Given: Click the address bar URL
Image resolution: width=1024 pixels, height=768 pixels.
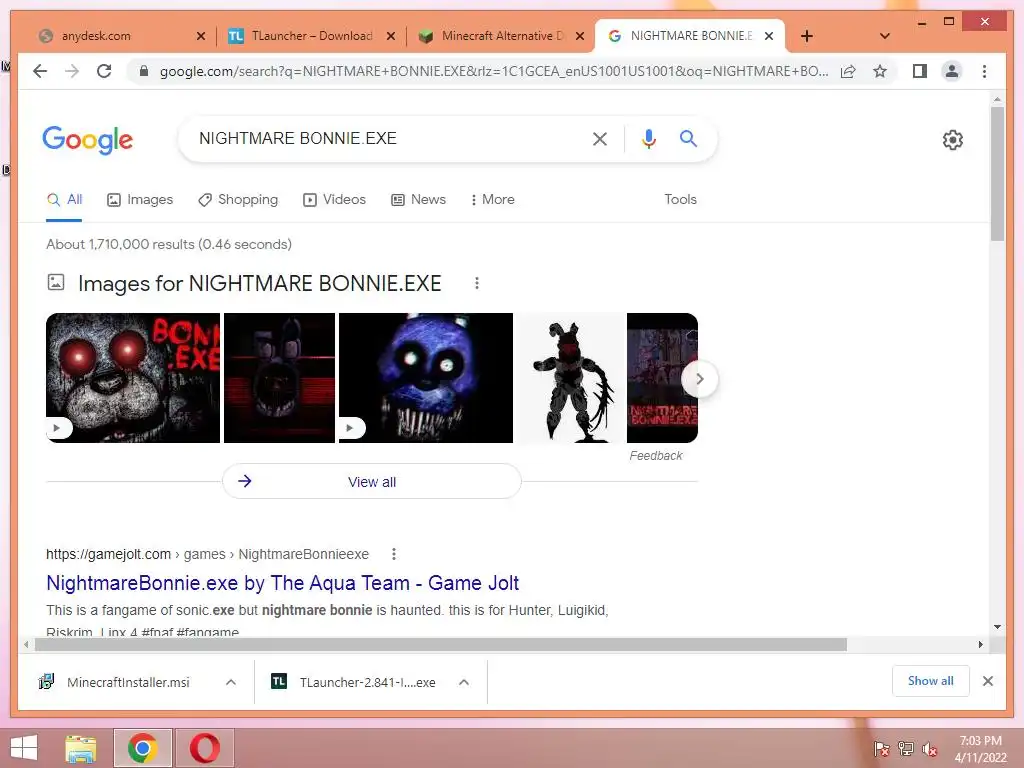Looking at the screenshot, I should point(494,71).
